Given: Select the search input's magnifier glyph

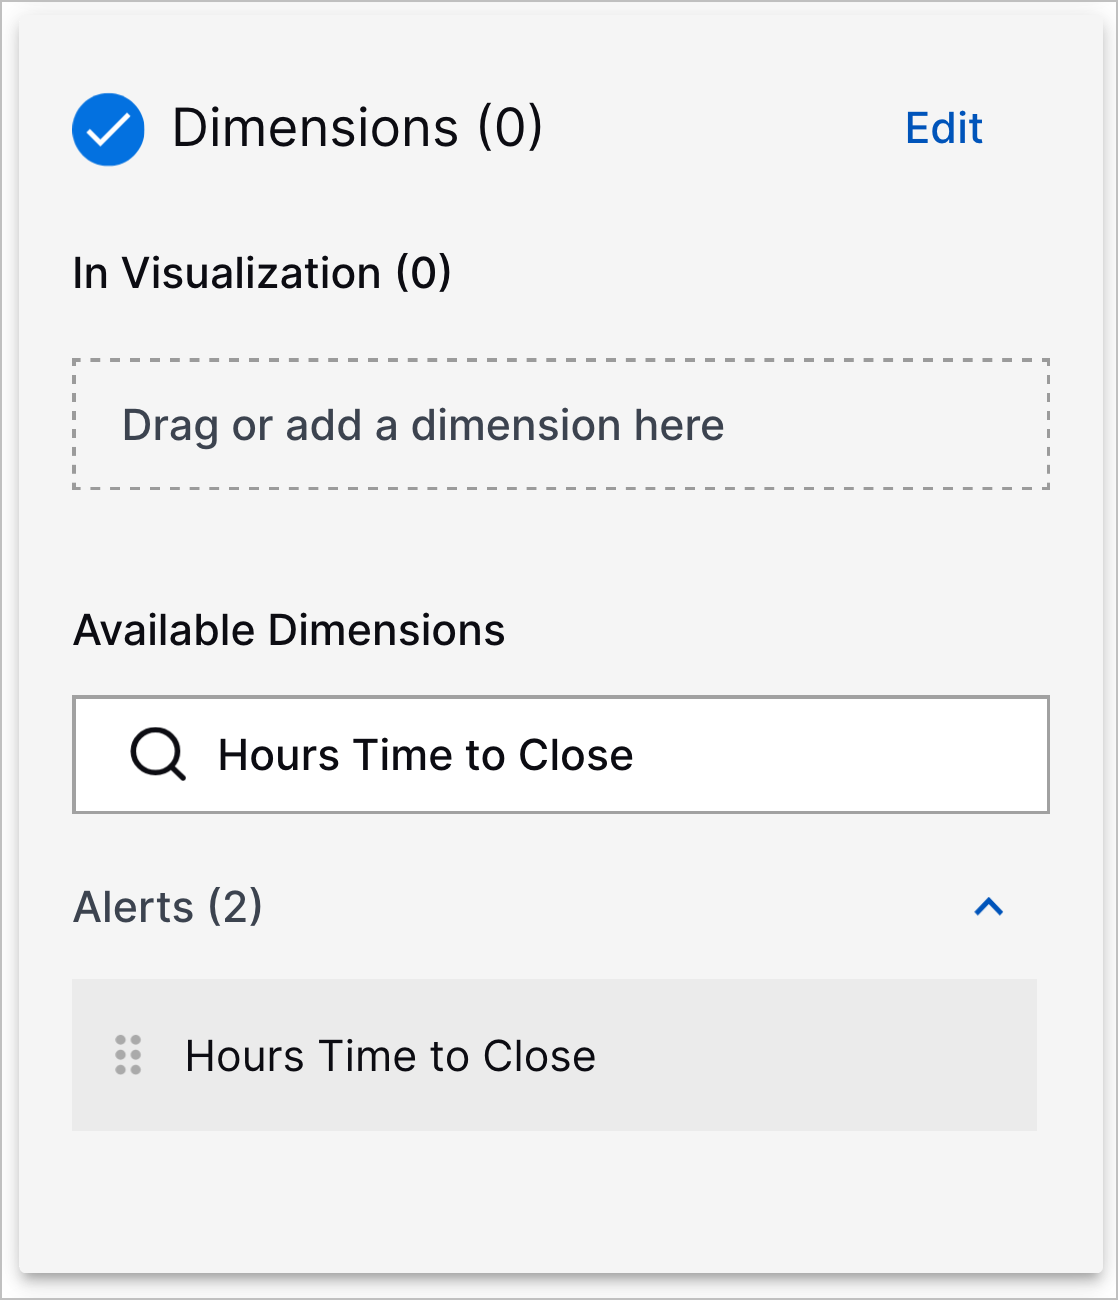Looking at the screenshot, I should (x=157, y=754).
